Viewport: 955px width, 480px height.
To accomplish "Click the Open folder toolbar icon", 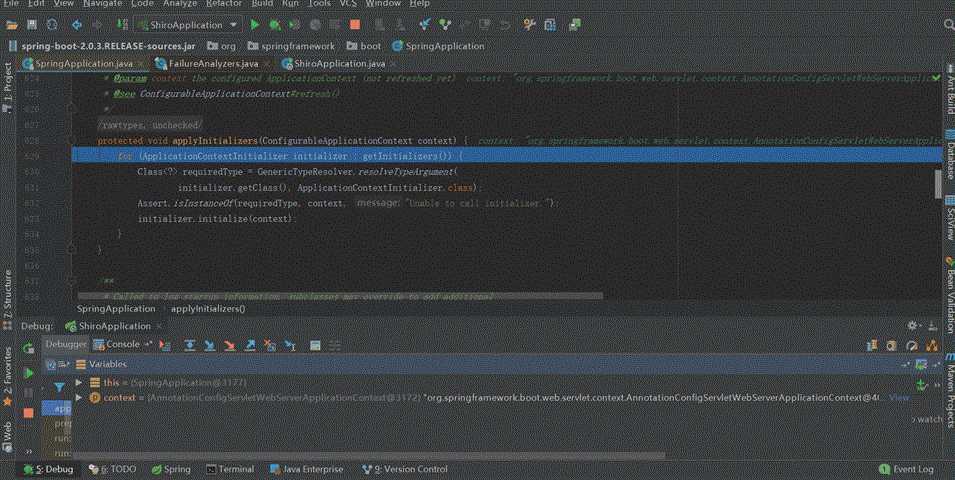I will pos(12,25).
